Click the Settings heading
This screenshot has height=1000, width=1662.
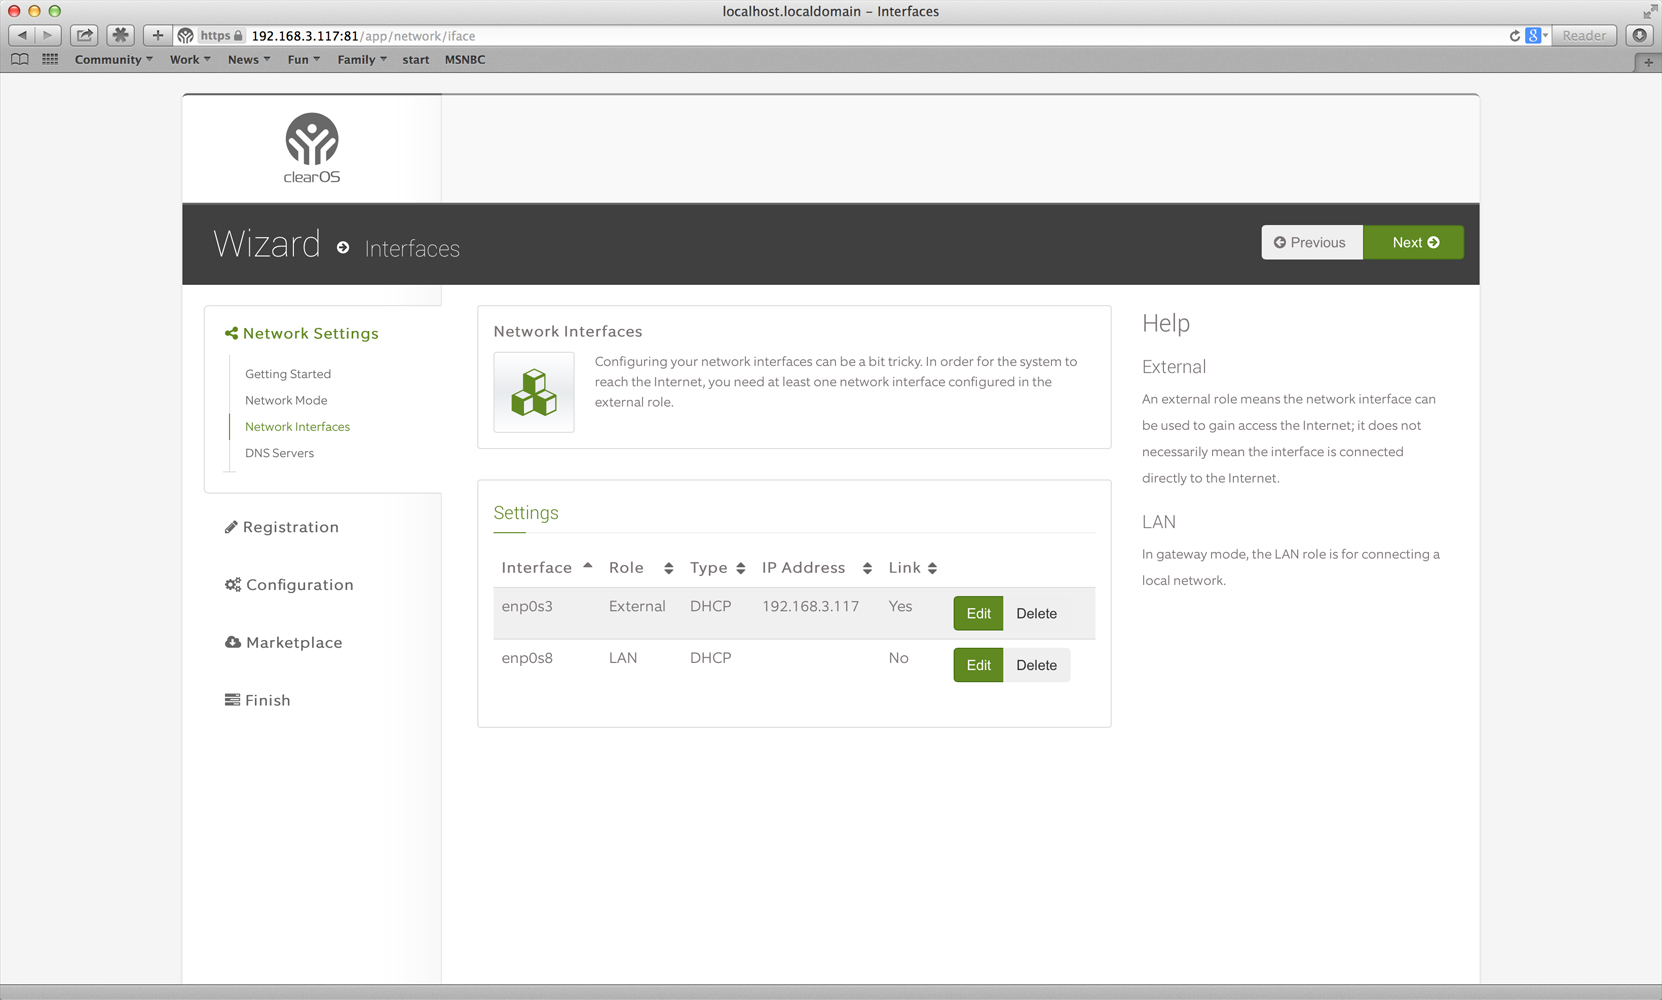[526, 513]
